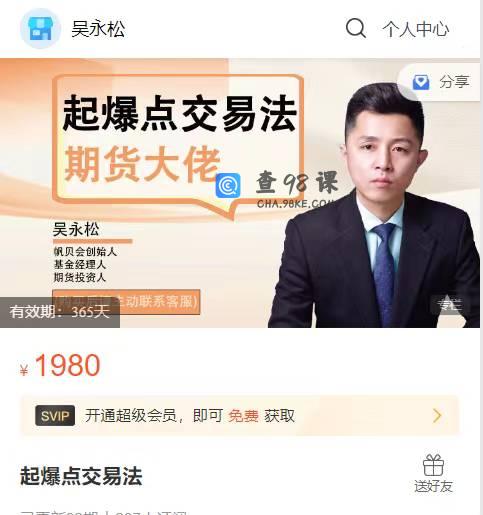This screenshot has width=483, height=515.
Task: Click the SVIP badge
Action: coord(55,416)
